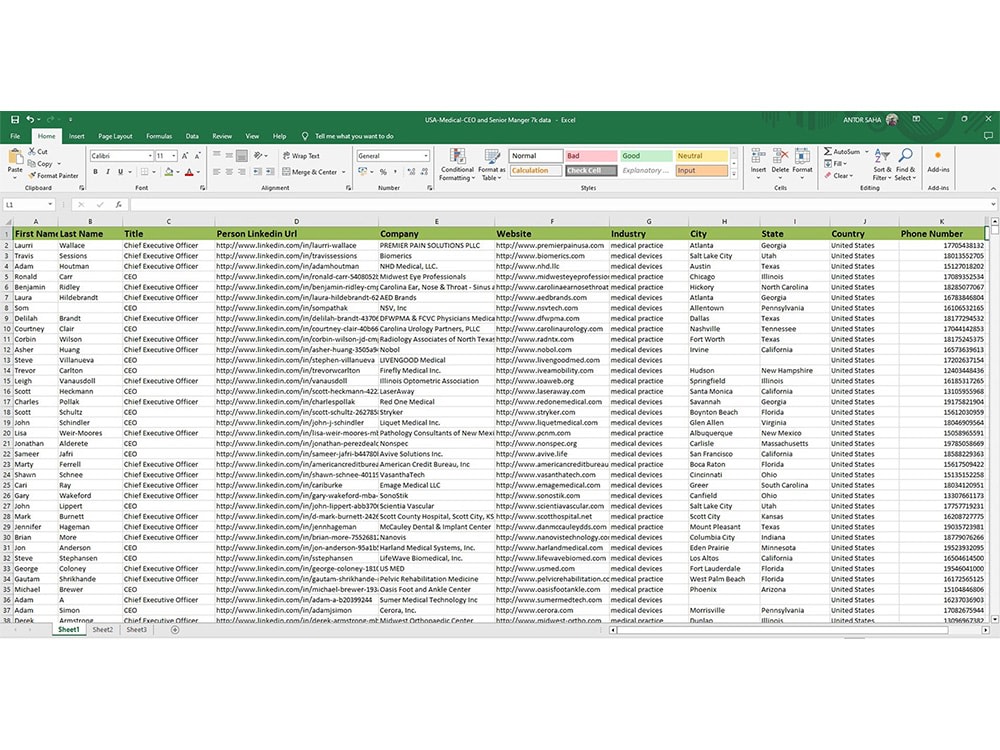Toggle Wrap Text

click(301, 156)
